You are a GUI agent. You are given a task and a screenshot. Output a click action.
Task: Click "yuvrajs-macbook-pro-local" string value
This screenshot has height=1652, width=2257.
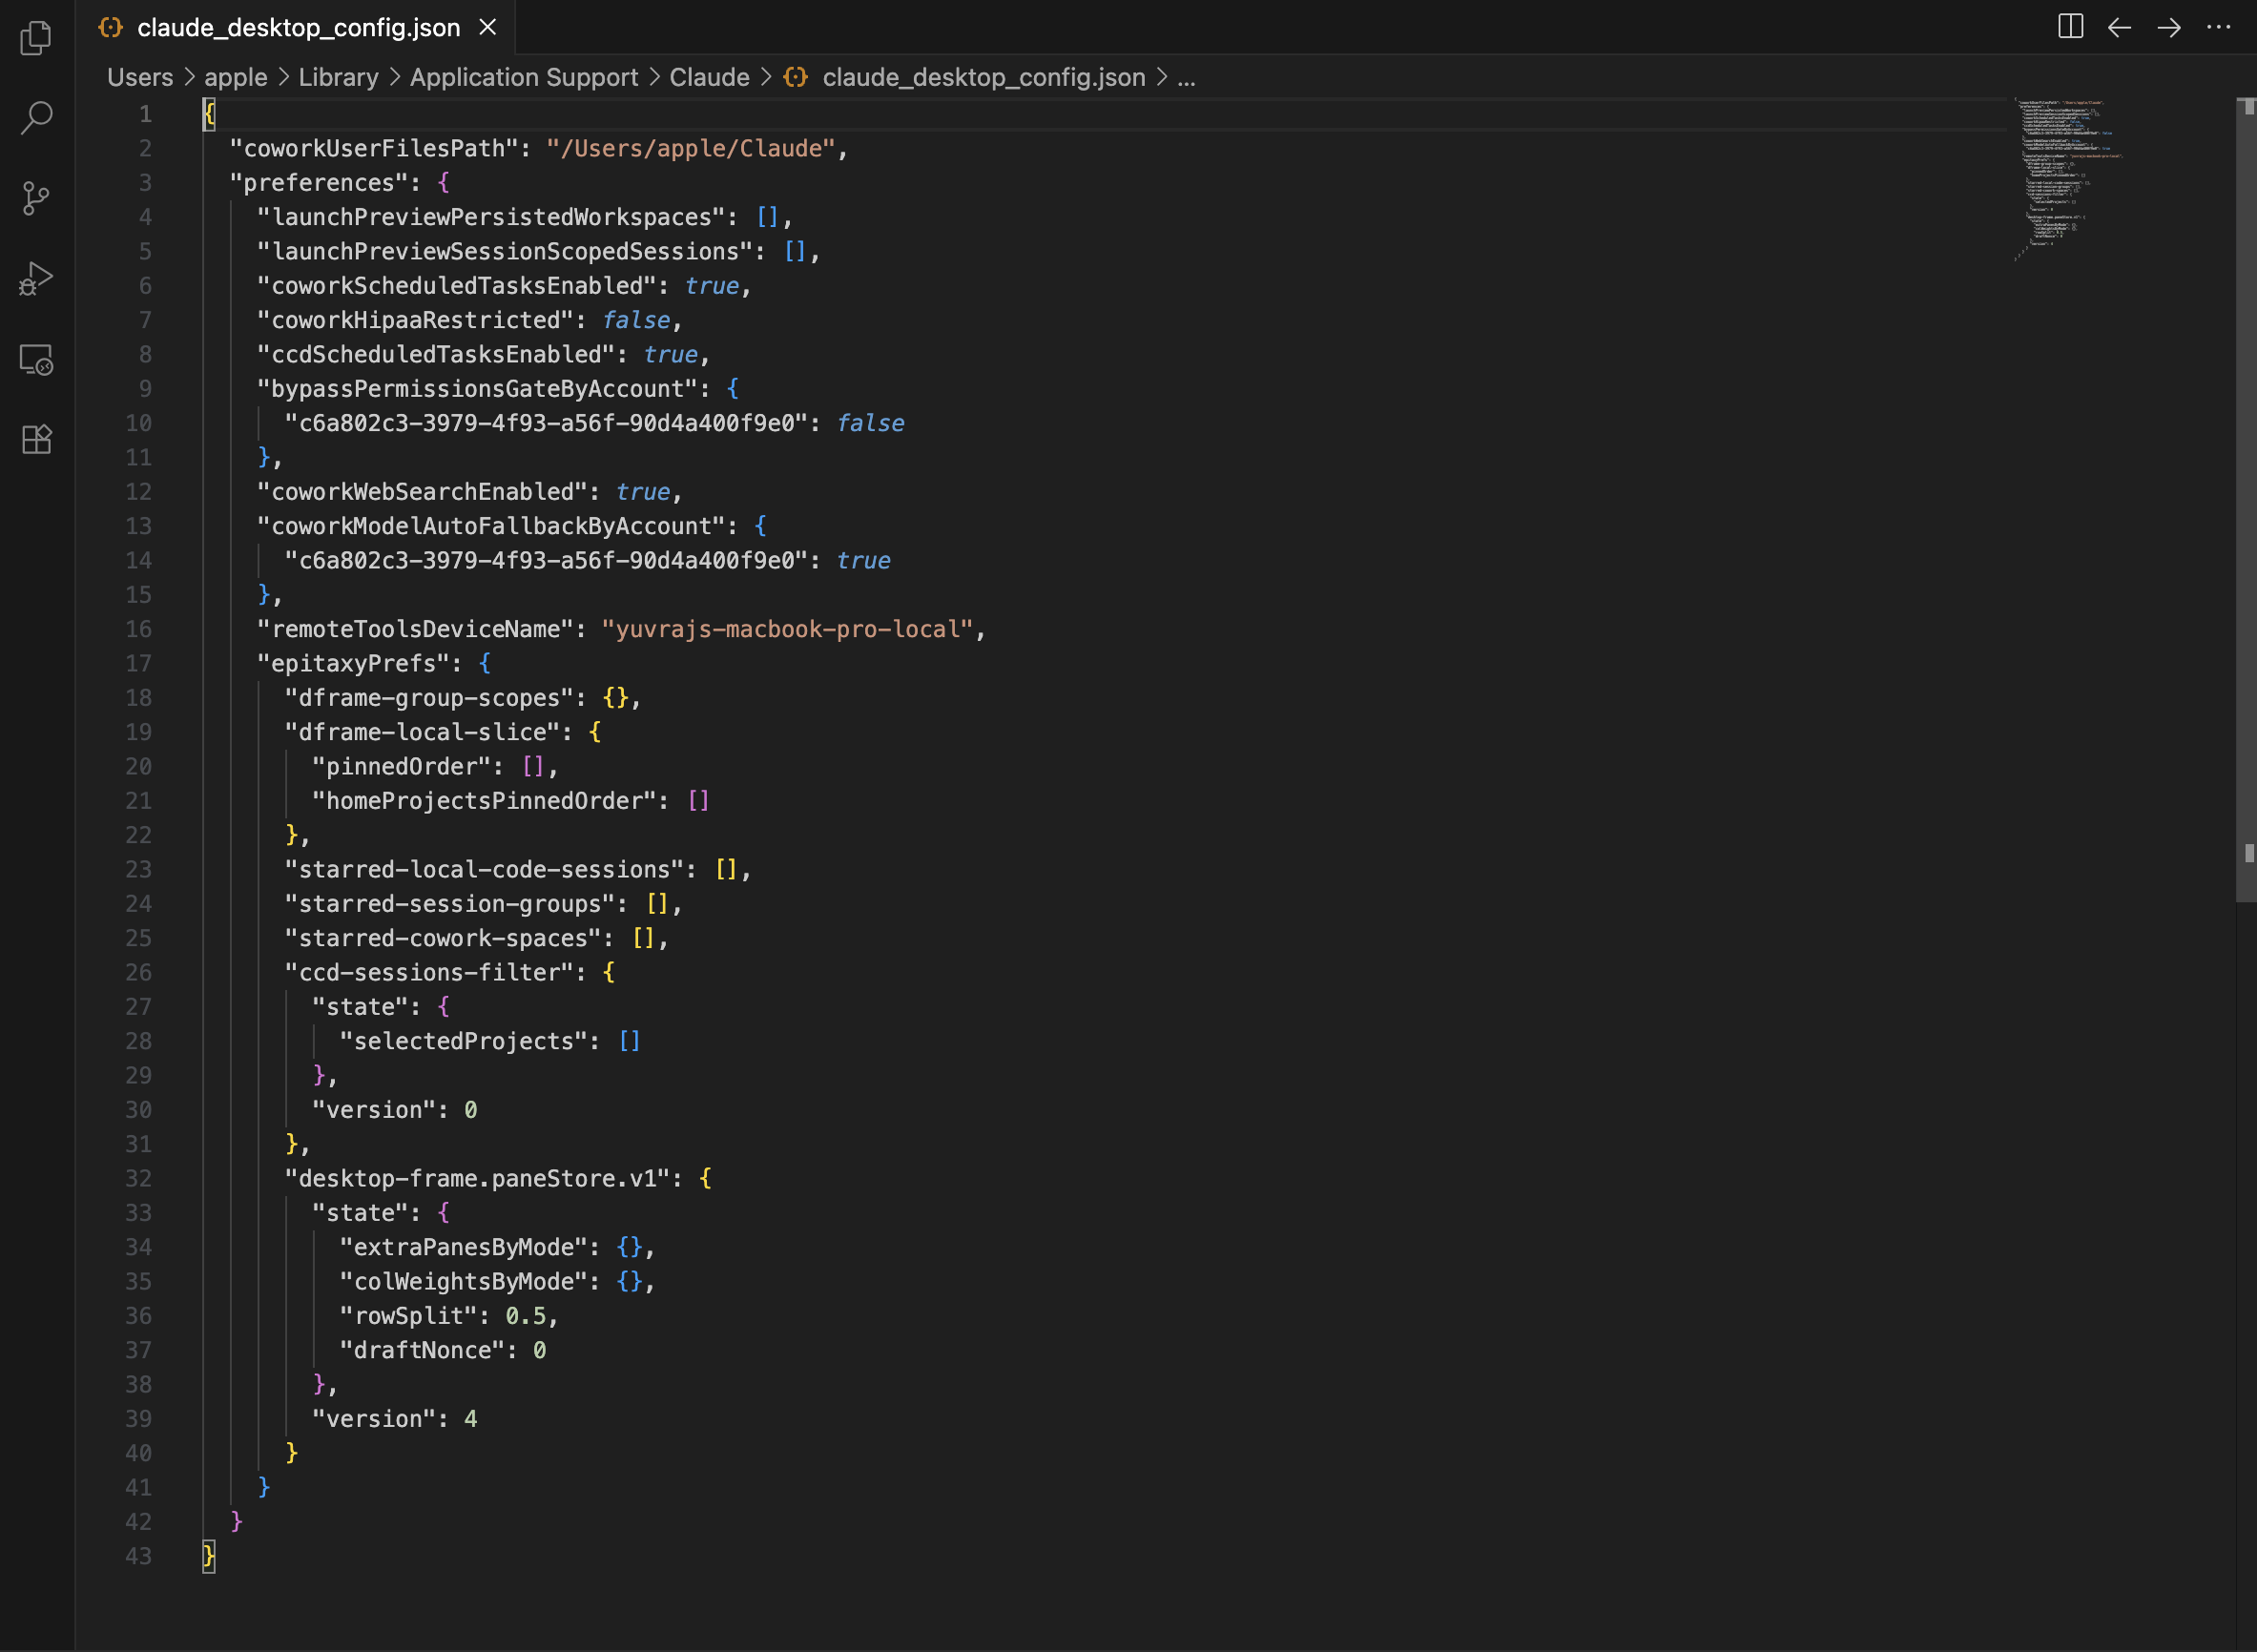tap(787, 629)
